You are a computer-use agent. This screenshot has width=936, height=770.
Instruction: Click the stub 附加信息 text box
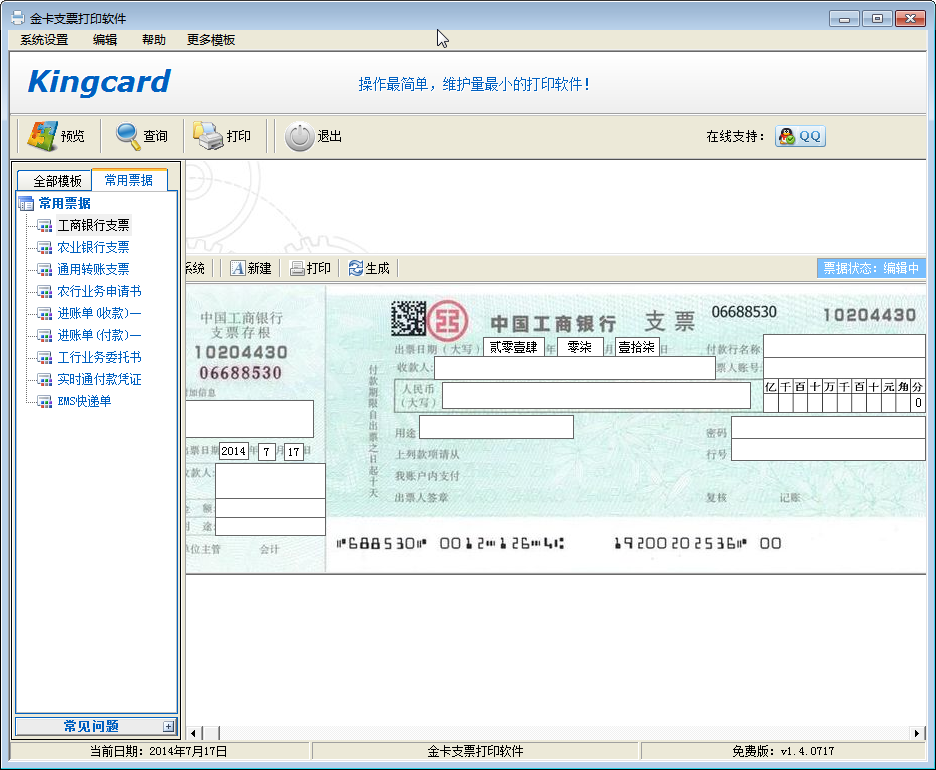pos(250,419)
